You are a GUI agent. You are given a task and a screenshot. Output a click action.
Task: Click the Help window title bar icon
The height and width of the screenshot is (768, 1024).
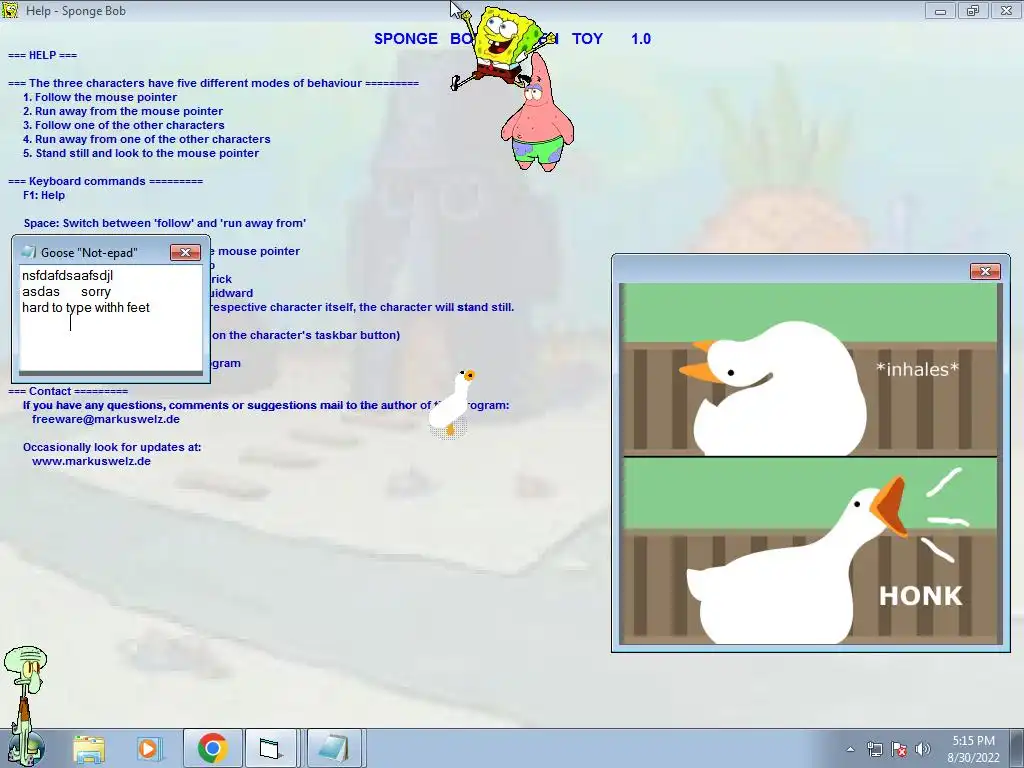[10, 10]
